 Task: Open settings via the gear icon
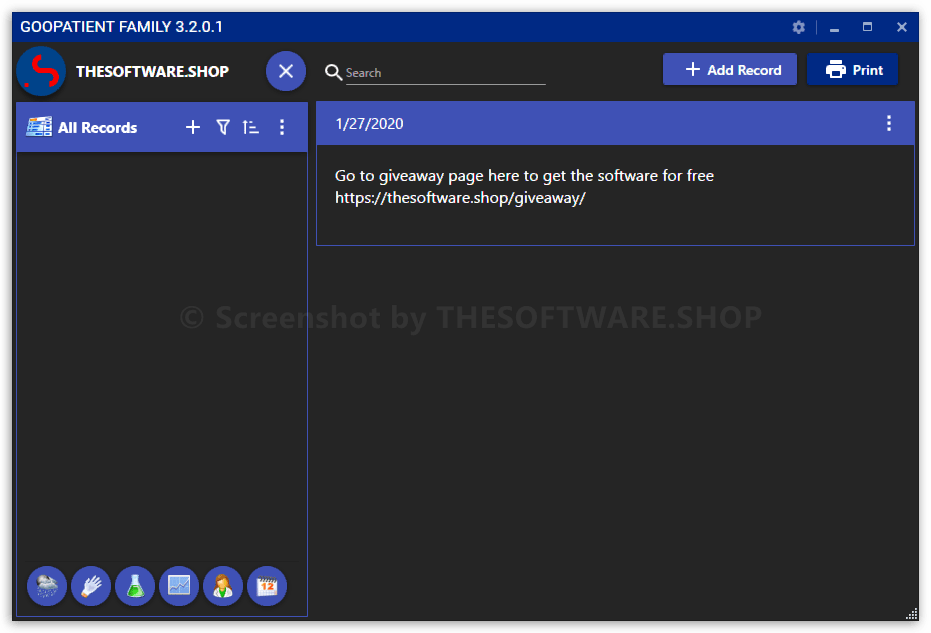(799, 27)
